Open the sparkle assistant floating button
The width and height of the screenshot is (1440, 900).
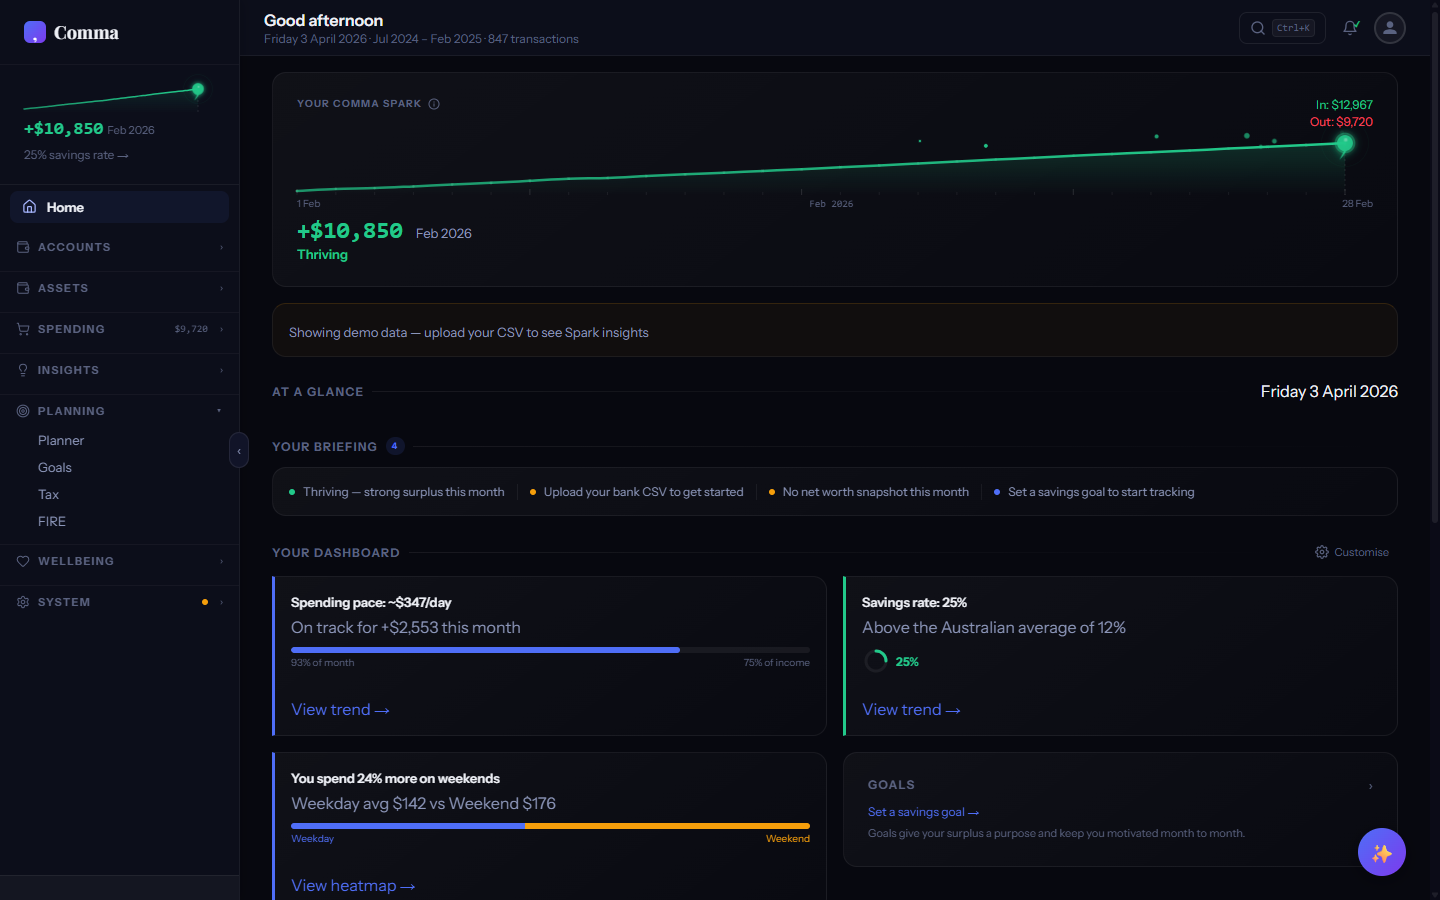1382,852
